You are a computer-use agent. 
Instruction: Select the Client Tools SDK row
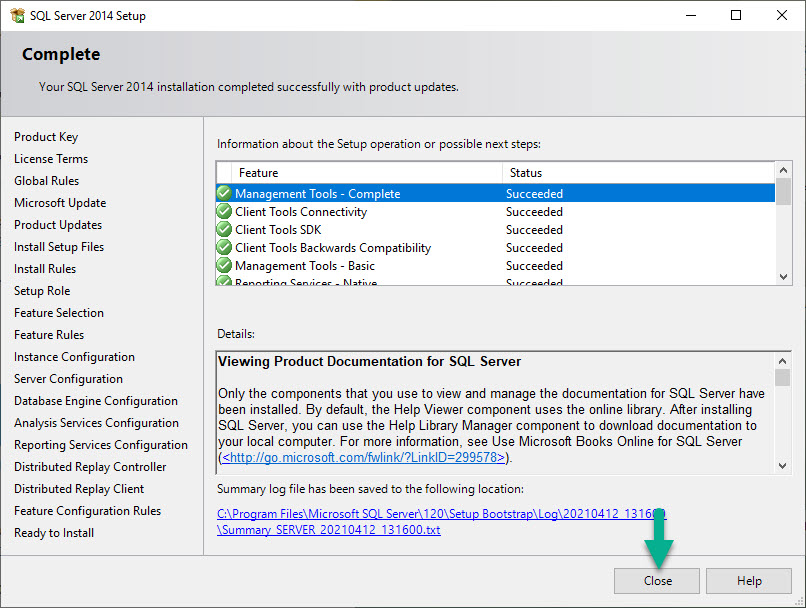pyautogui.click(x=496, y=229)
